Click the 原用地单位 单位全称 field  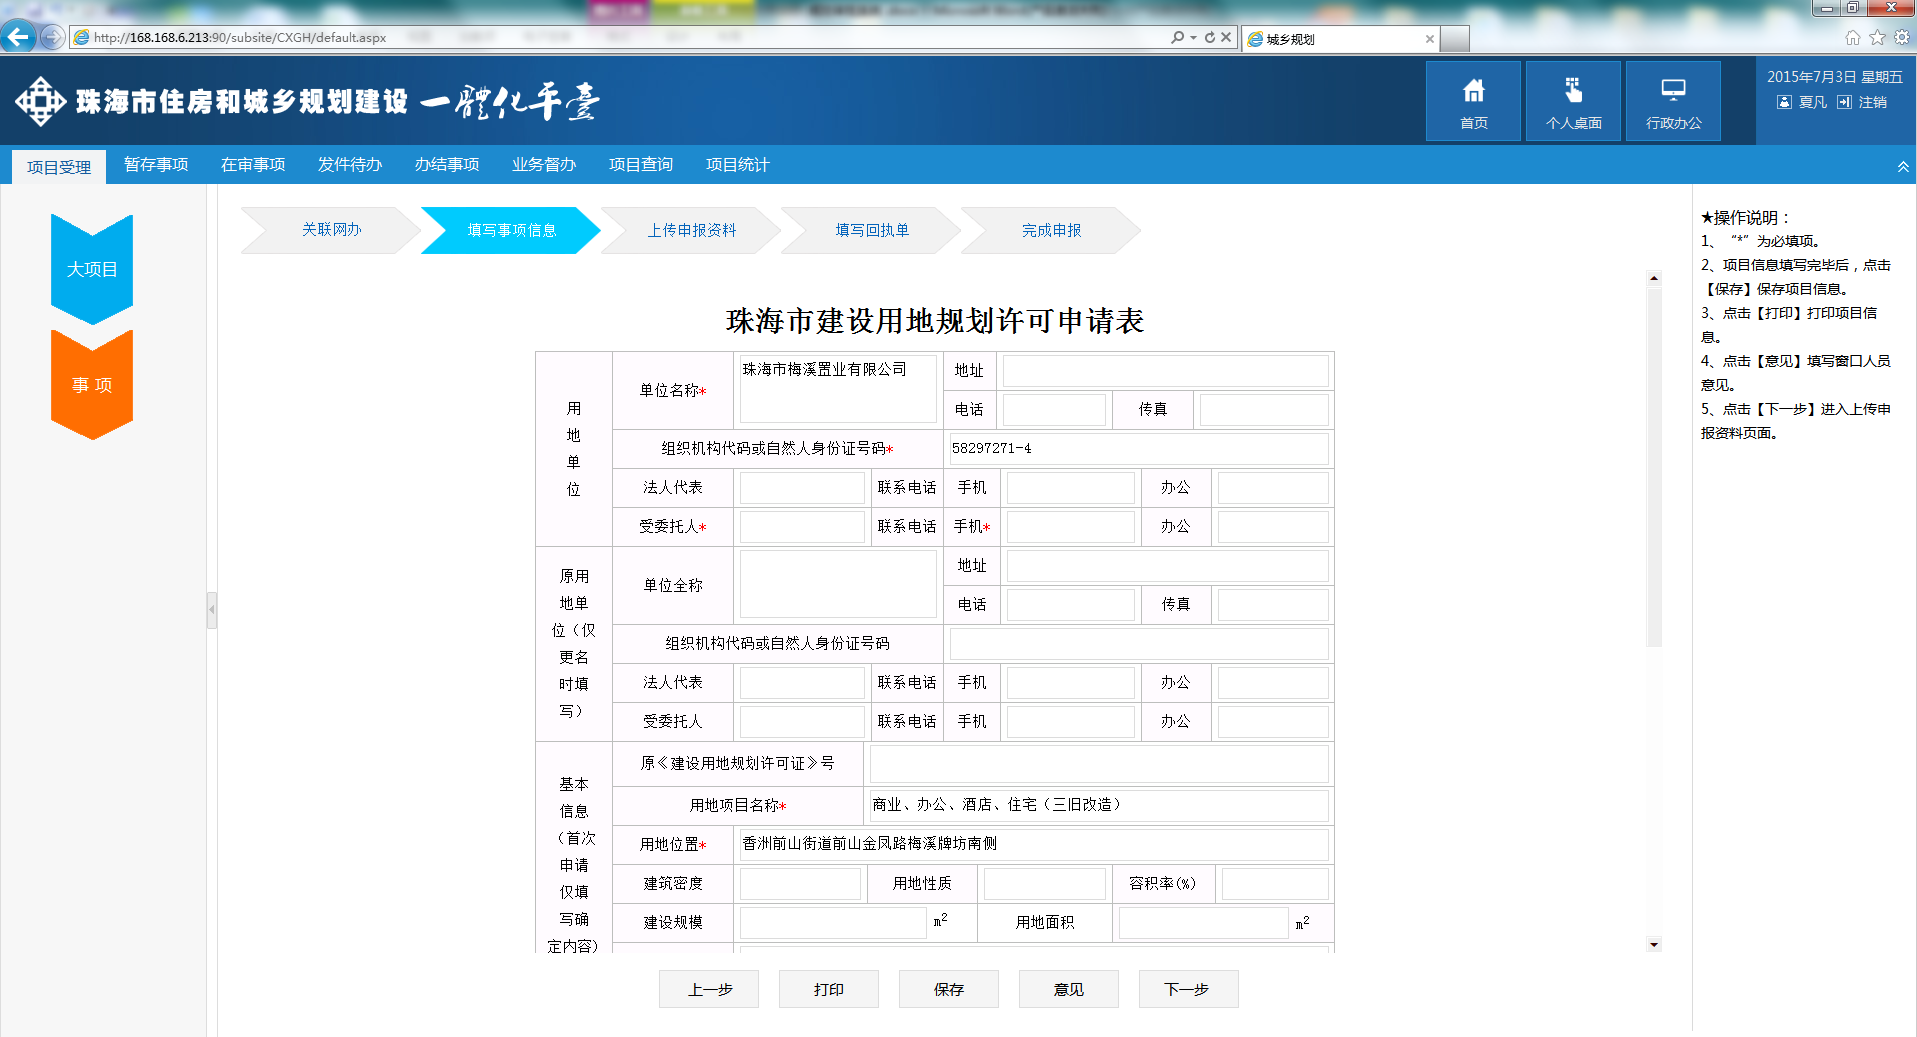tap(838, 584)
